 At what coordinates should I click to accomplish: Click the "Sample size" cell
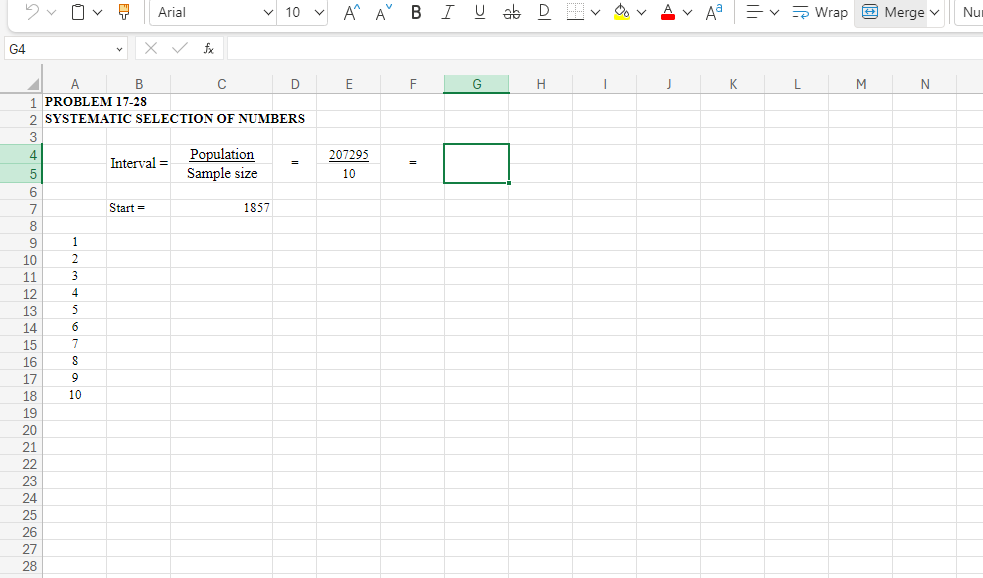[x=222, y=173]
